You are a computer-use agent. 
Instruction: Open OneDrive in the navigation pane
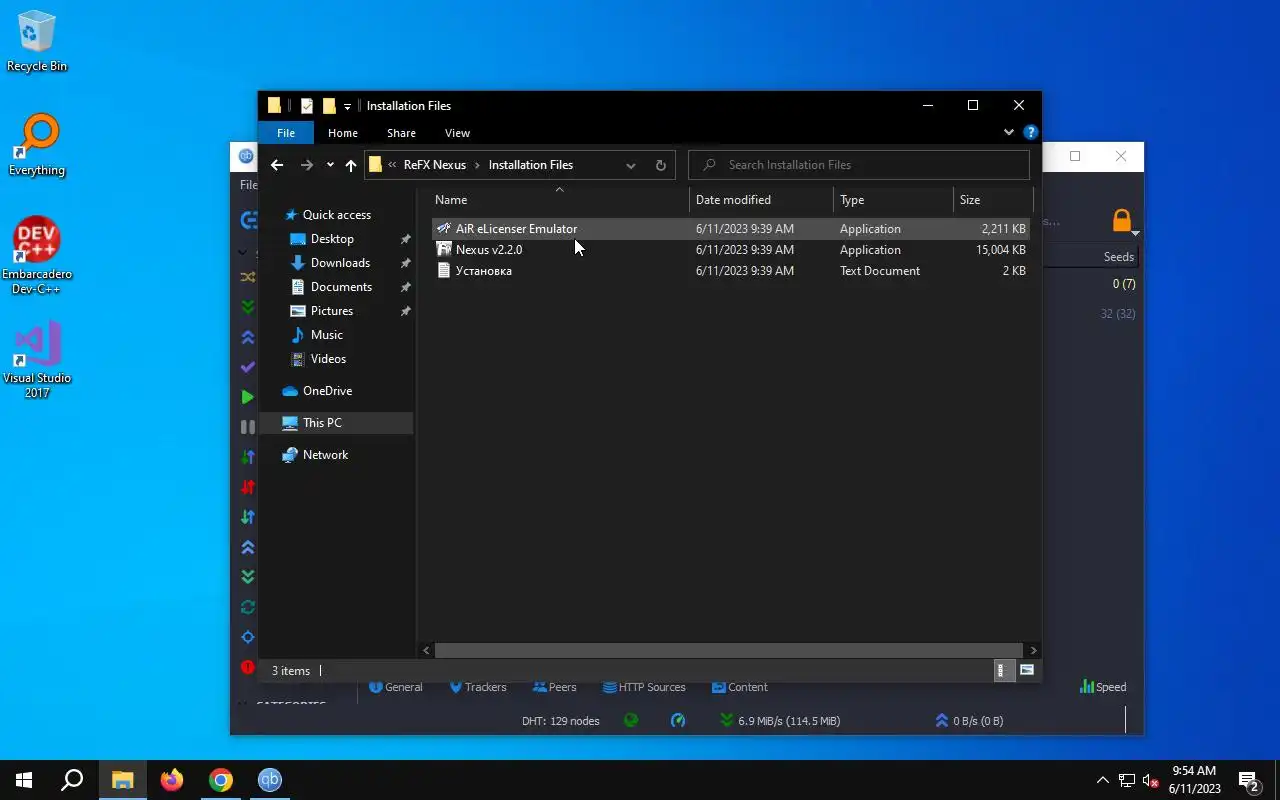[327, 391]
